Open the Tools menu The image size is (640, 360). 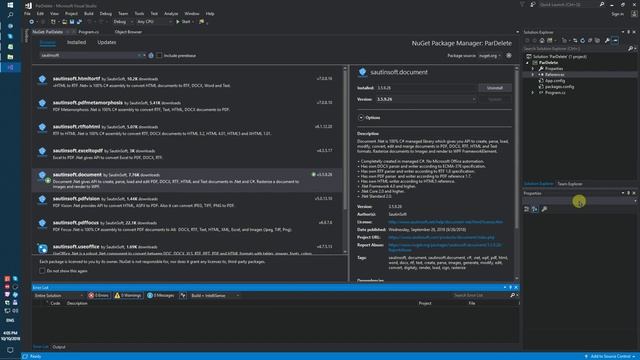pos(139,13)
